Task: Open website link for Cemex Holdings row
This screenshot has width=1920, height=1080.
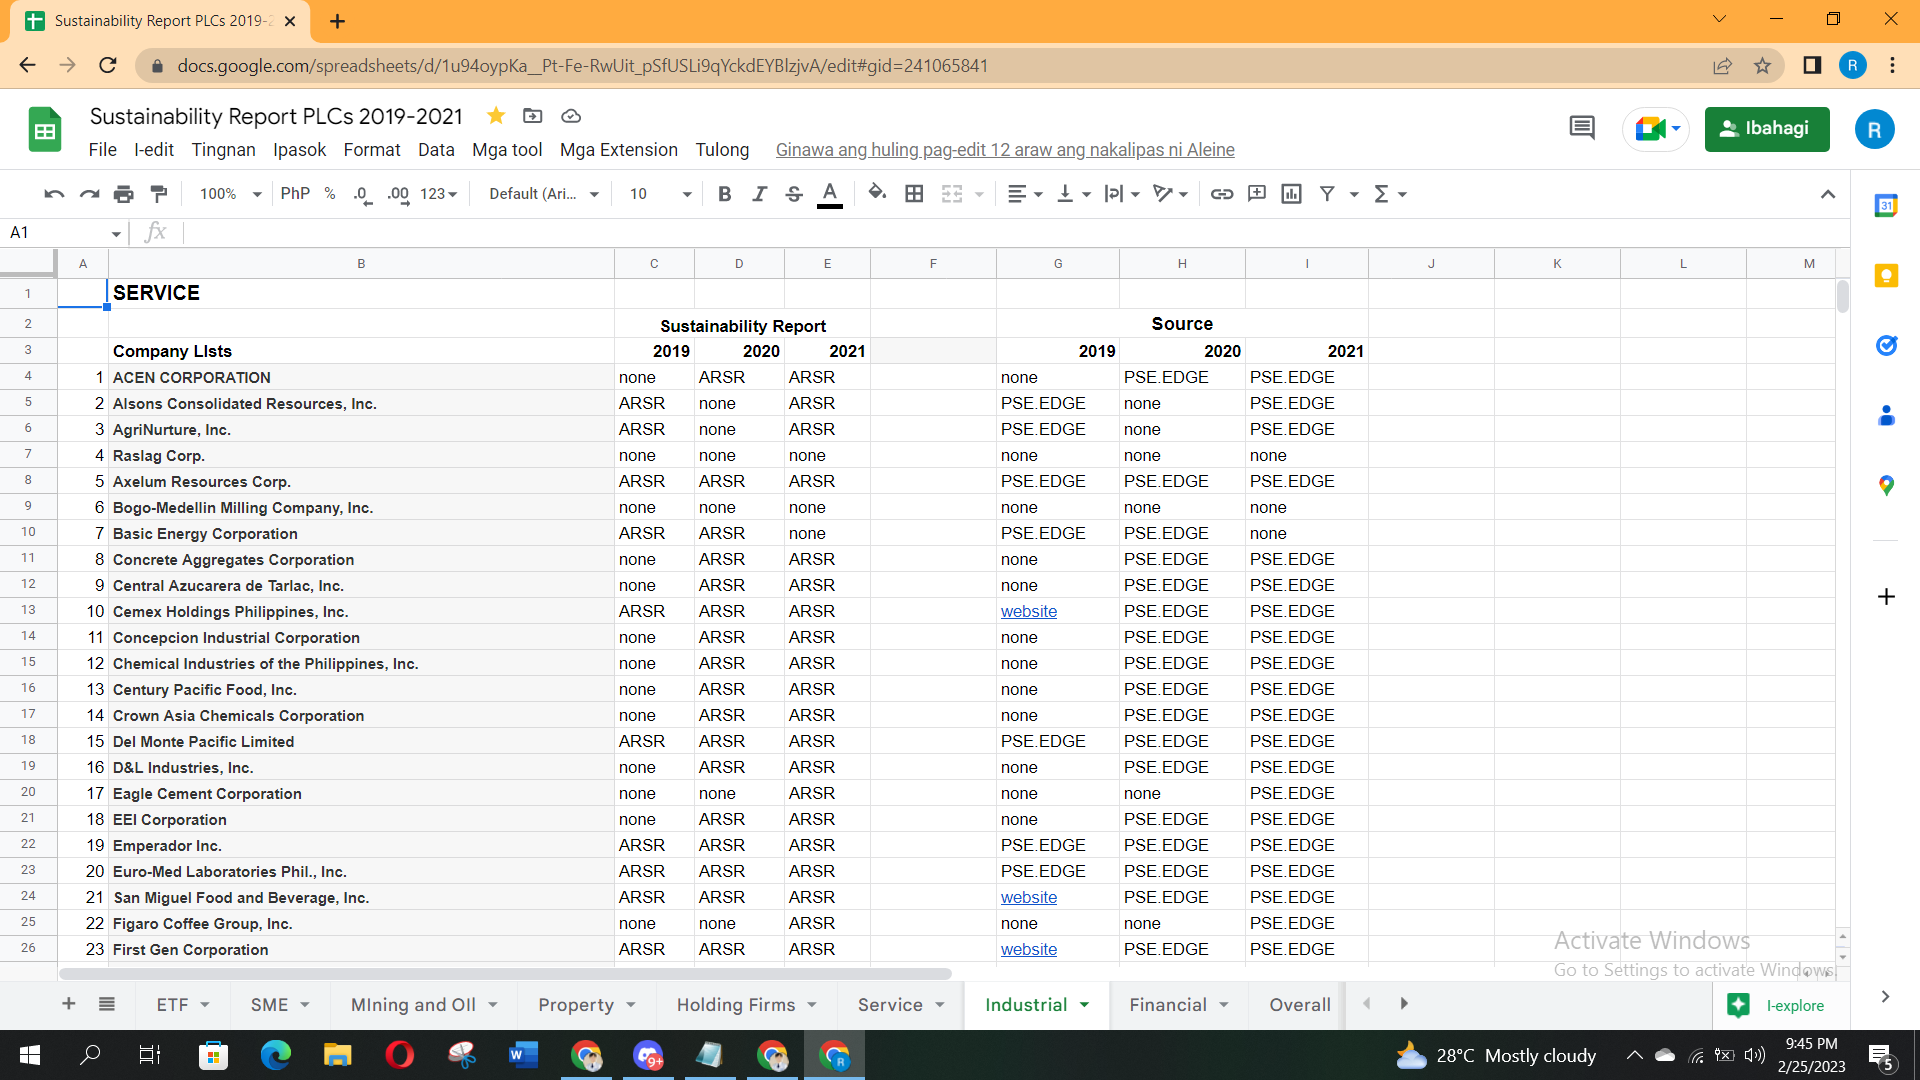Action: click(1028, 612)
